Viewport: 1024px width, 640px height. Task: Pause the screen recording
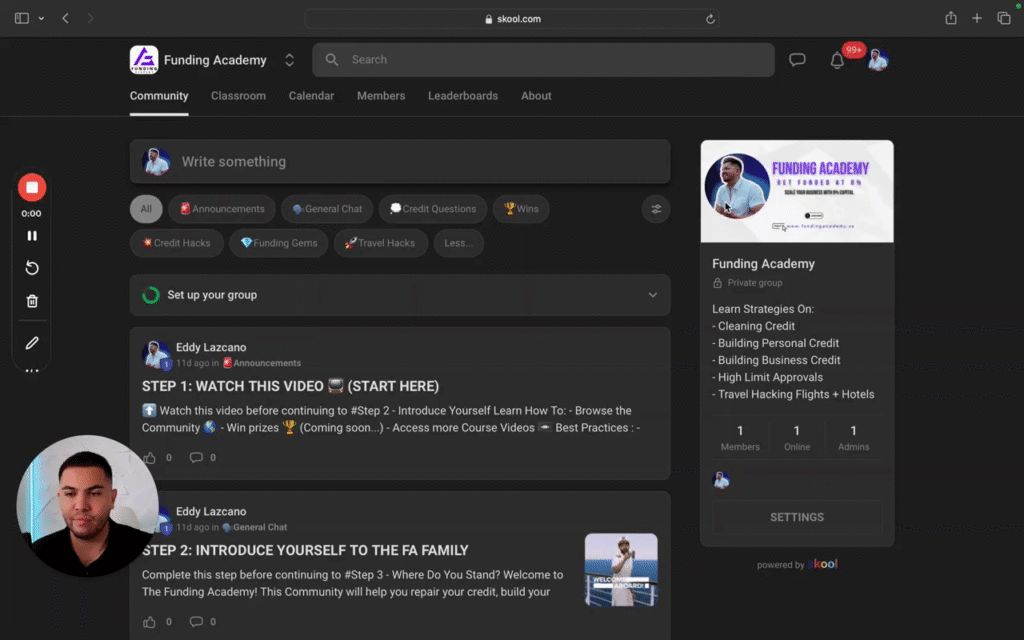[x=31, y=235]
